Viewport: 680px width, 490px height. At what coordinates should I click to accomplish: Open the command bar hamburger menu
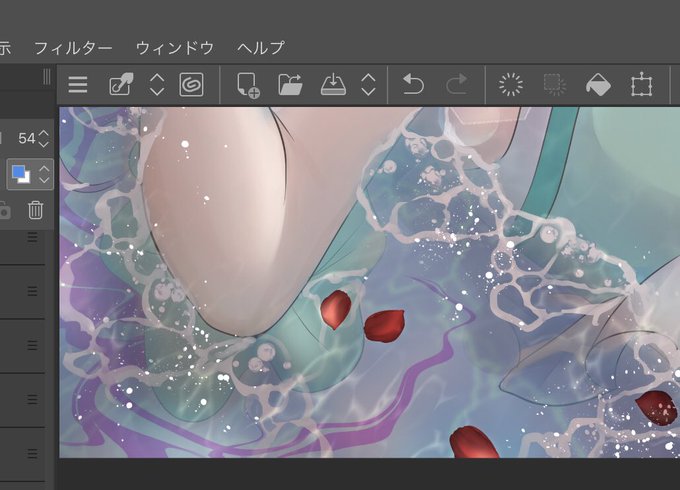coord(78,85)
